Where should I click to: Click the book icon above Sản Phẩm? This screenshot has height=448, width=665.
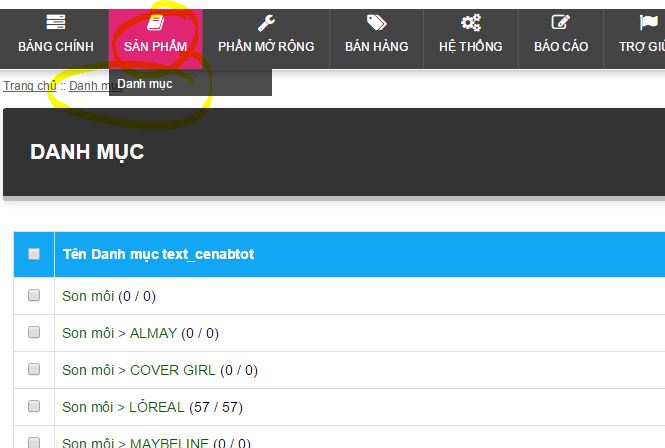[x=155, y=23]
